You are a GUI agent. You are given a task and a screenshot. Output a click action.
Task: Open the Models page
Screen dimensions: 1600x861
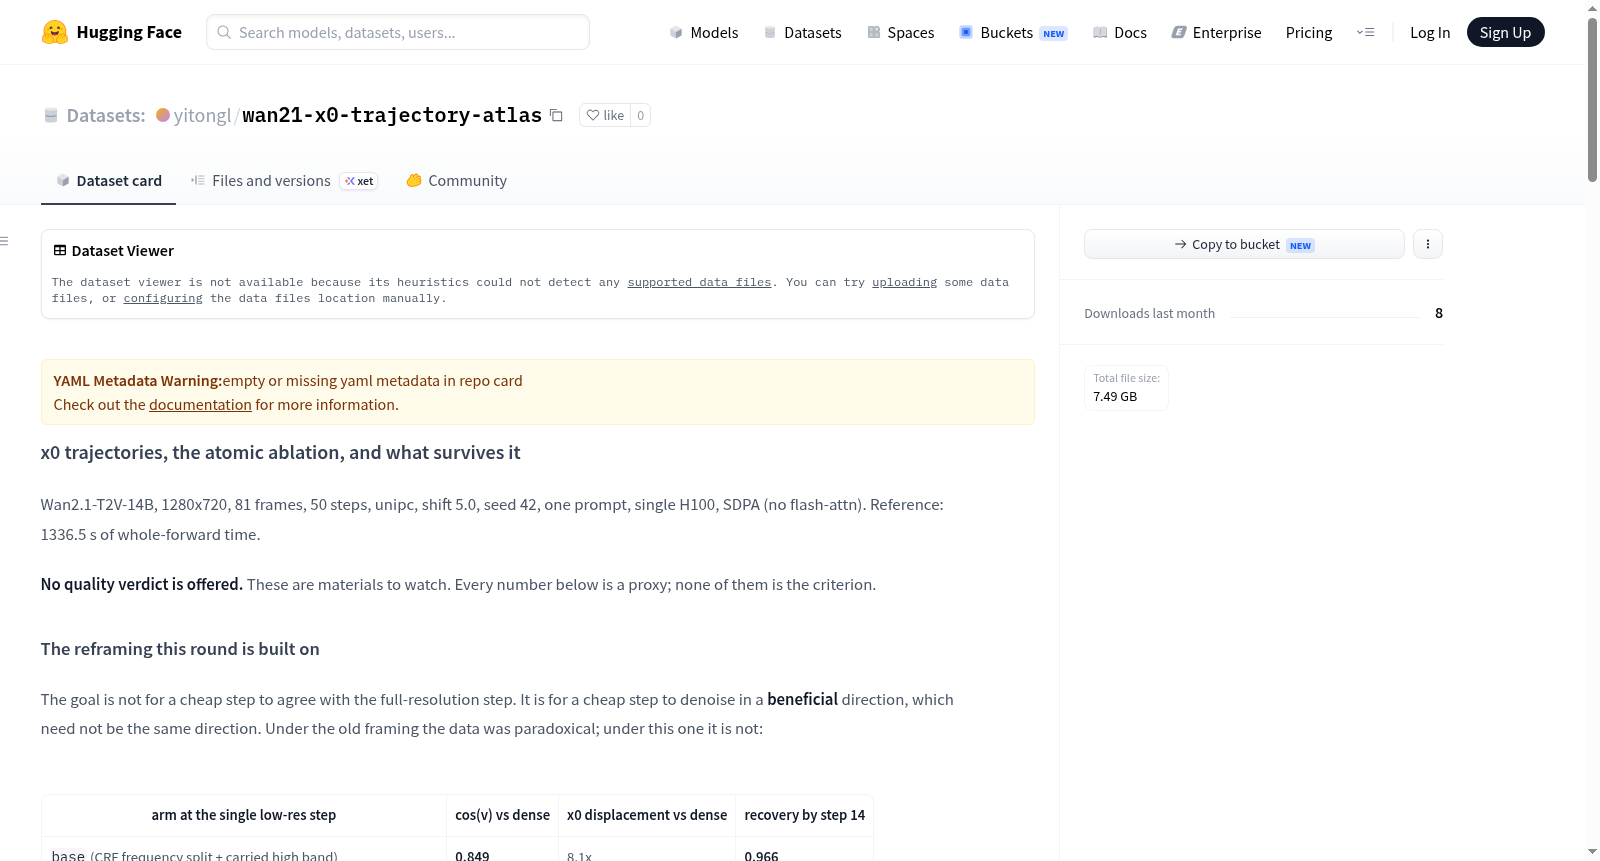[x=704, y=32]
